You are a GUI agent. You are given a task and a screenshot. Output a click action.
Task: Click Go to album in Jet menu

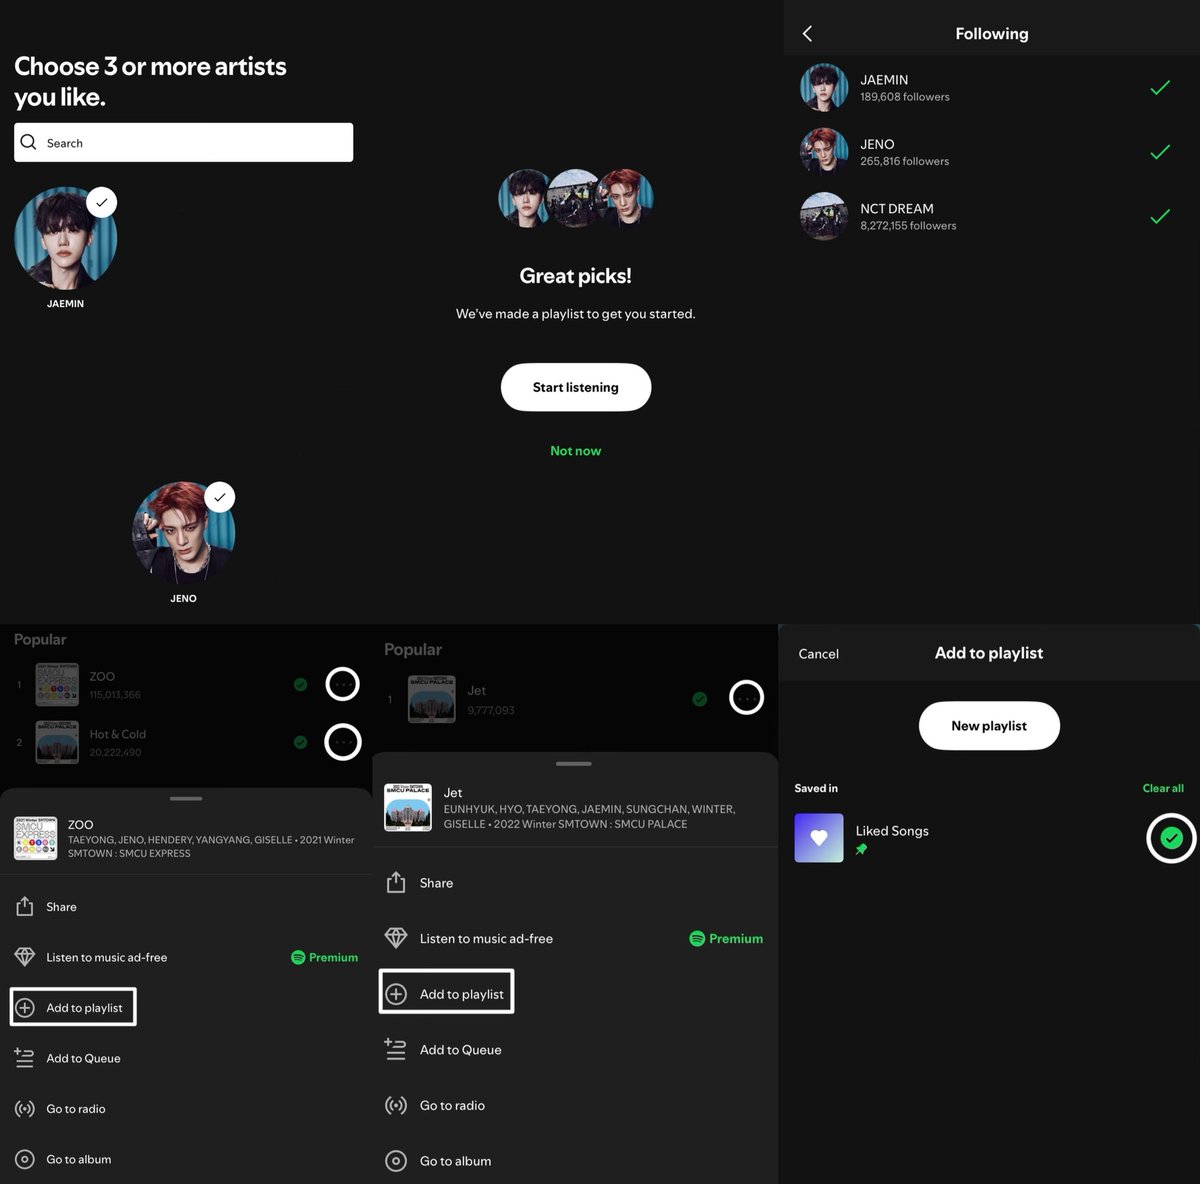[x=455, y=1161]
